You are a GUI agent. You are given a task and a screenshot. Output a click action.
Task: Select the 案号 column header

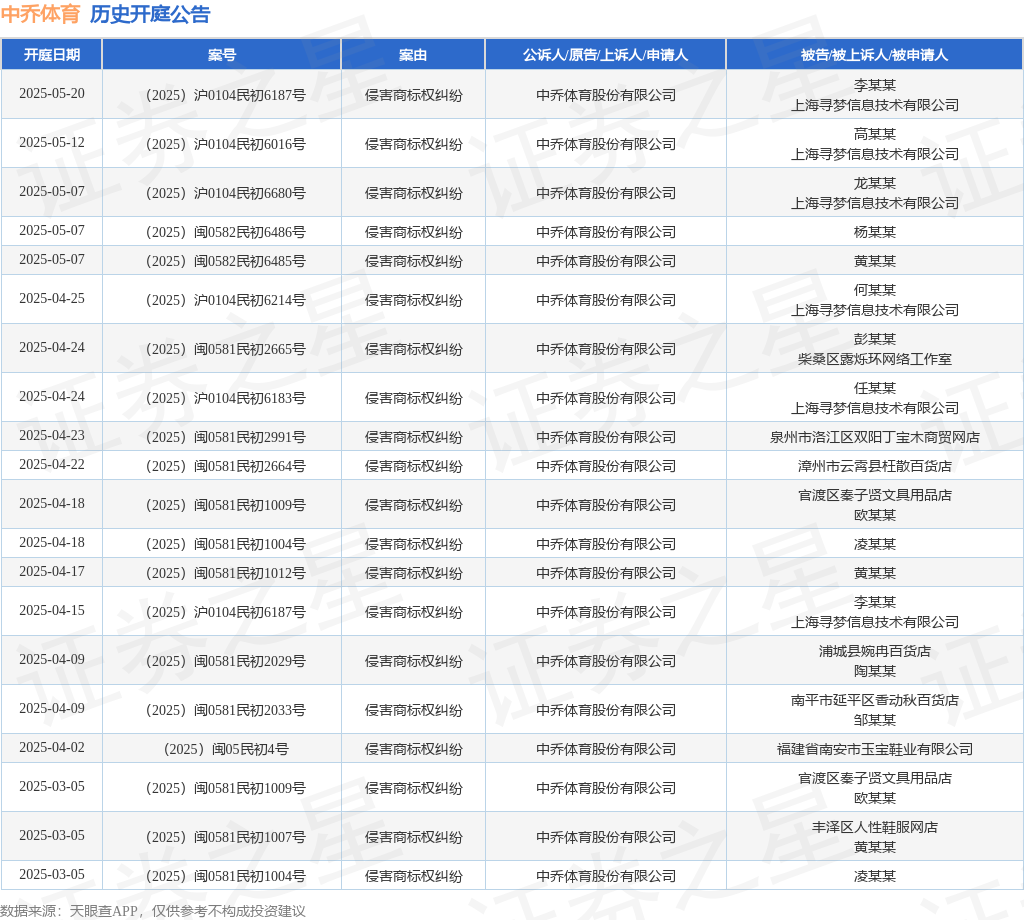click(x=221, y=55)
